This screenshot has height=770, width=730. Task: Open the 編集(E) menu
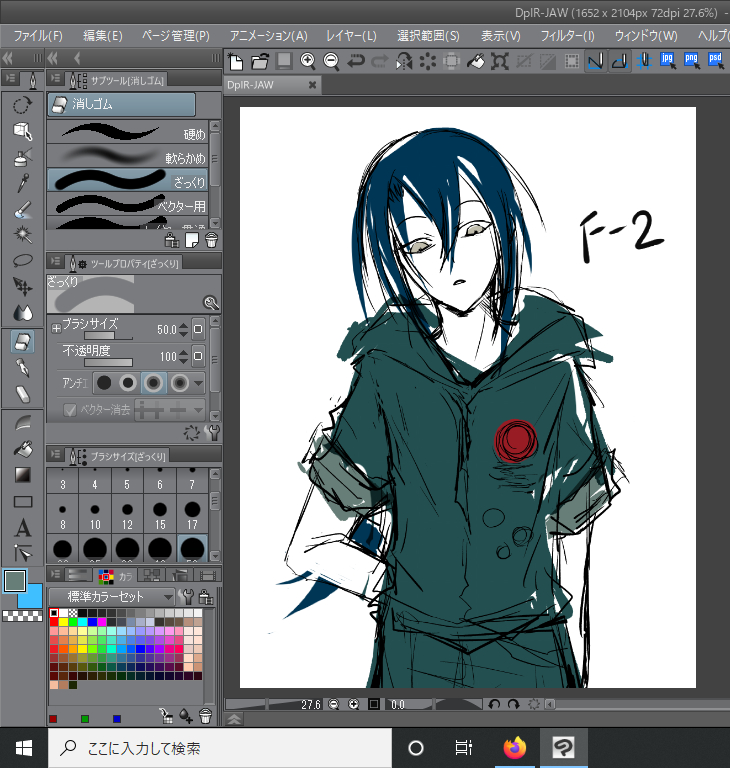click(103, 36)
